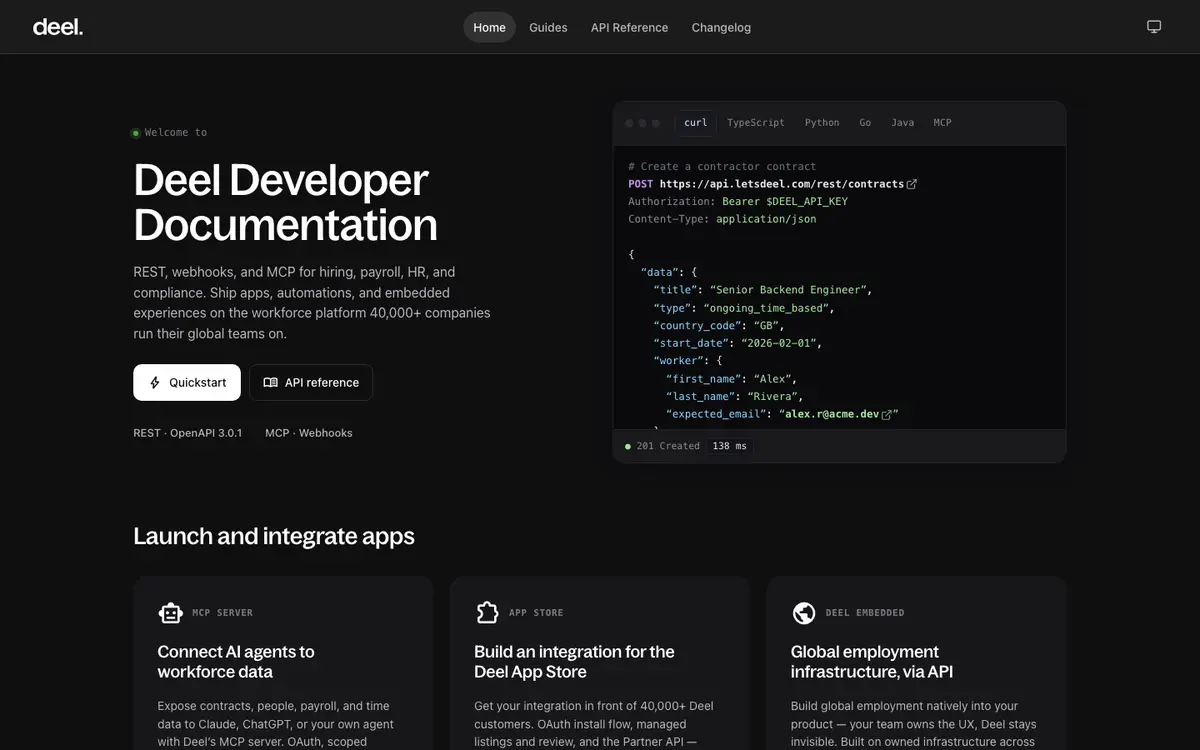Screen dimensions: 1200x750
Task: Click the green 201 Created status dot
Action: [x=628, y=446]
